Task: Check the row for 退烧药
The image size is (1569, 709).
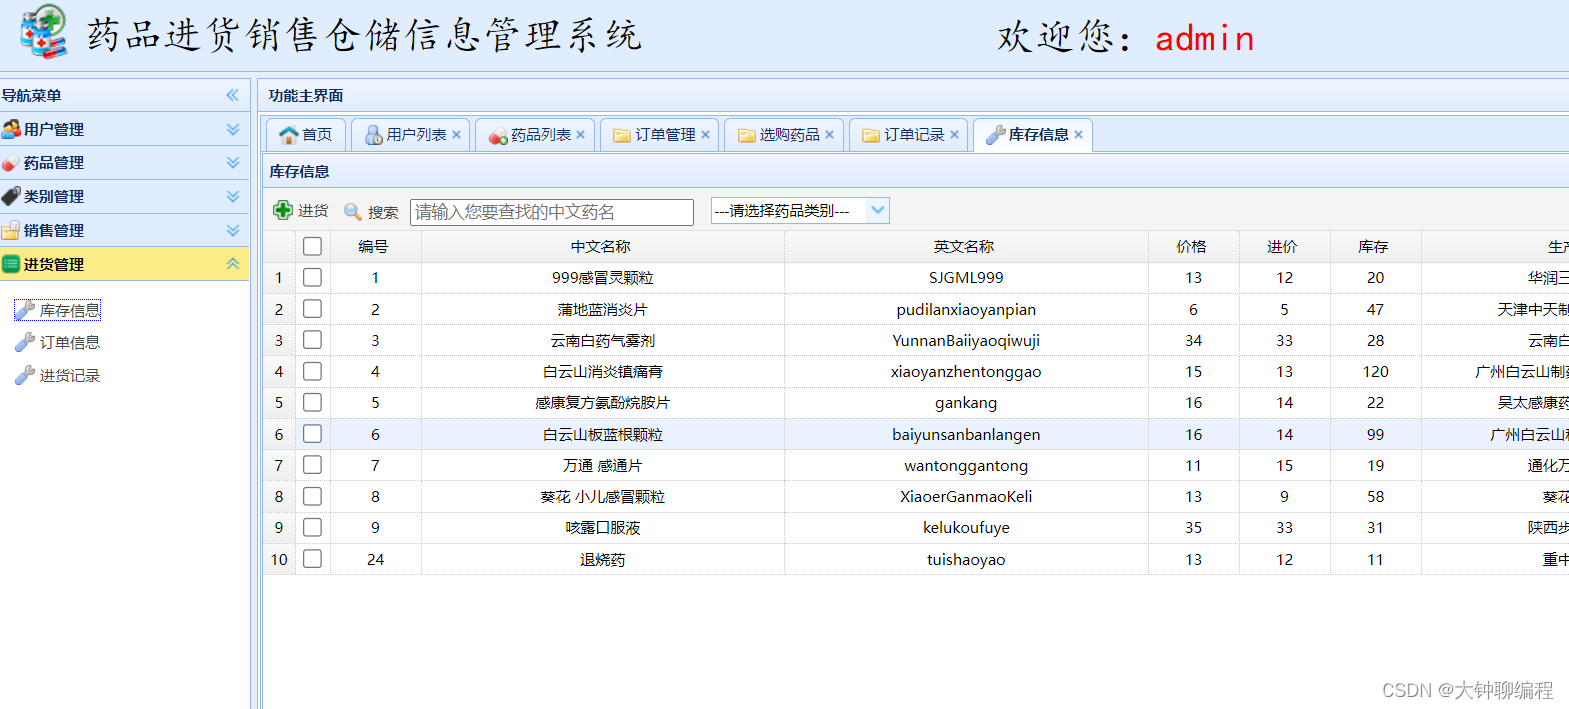Action: click(x=312, y=559)
